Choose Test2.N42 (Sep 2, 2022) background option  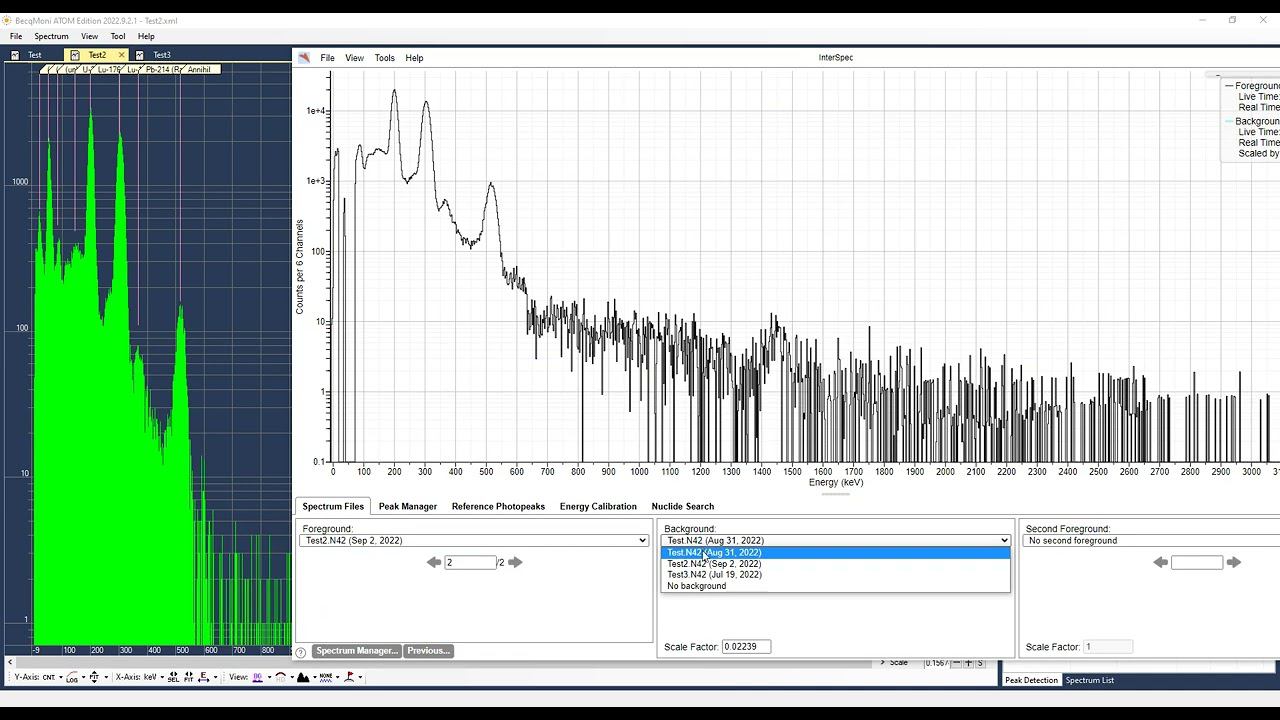[835, 564]
